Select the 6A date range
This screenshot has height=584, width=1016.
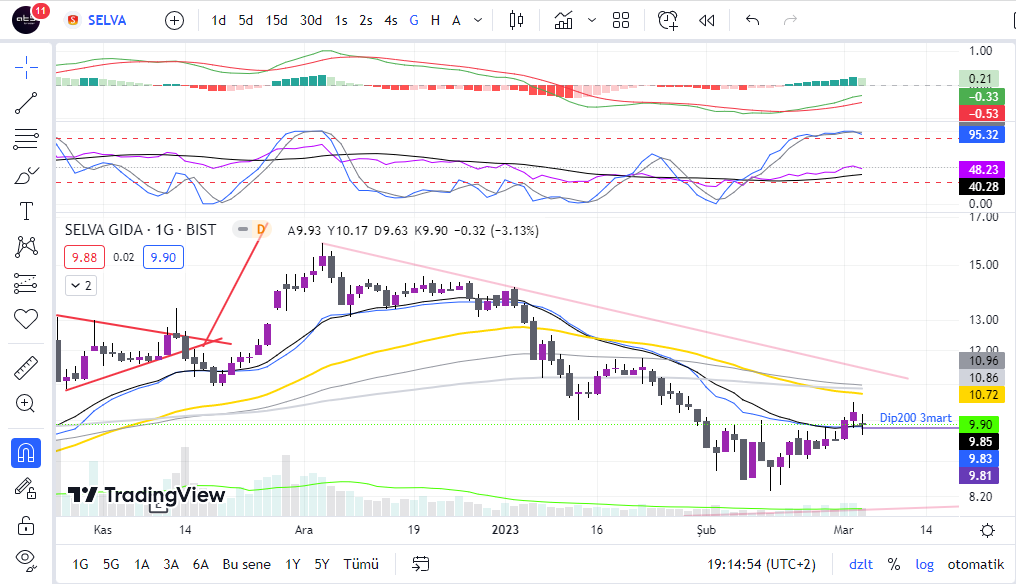click(201, 565)
